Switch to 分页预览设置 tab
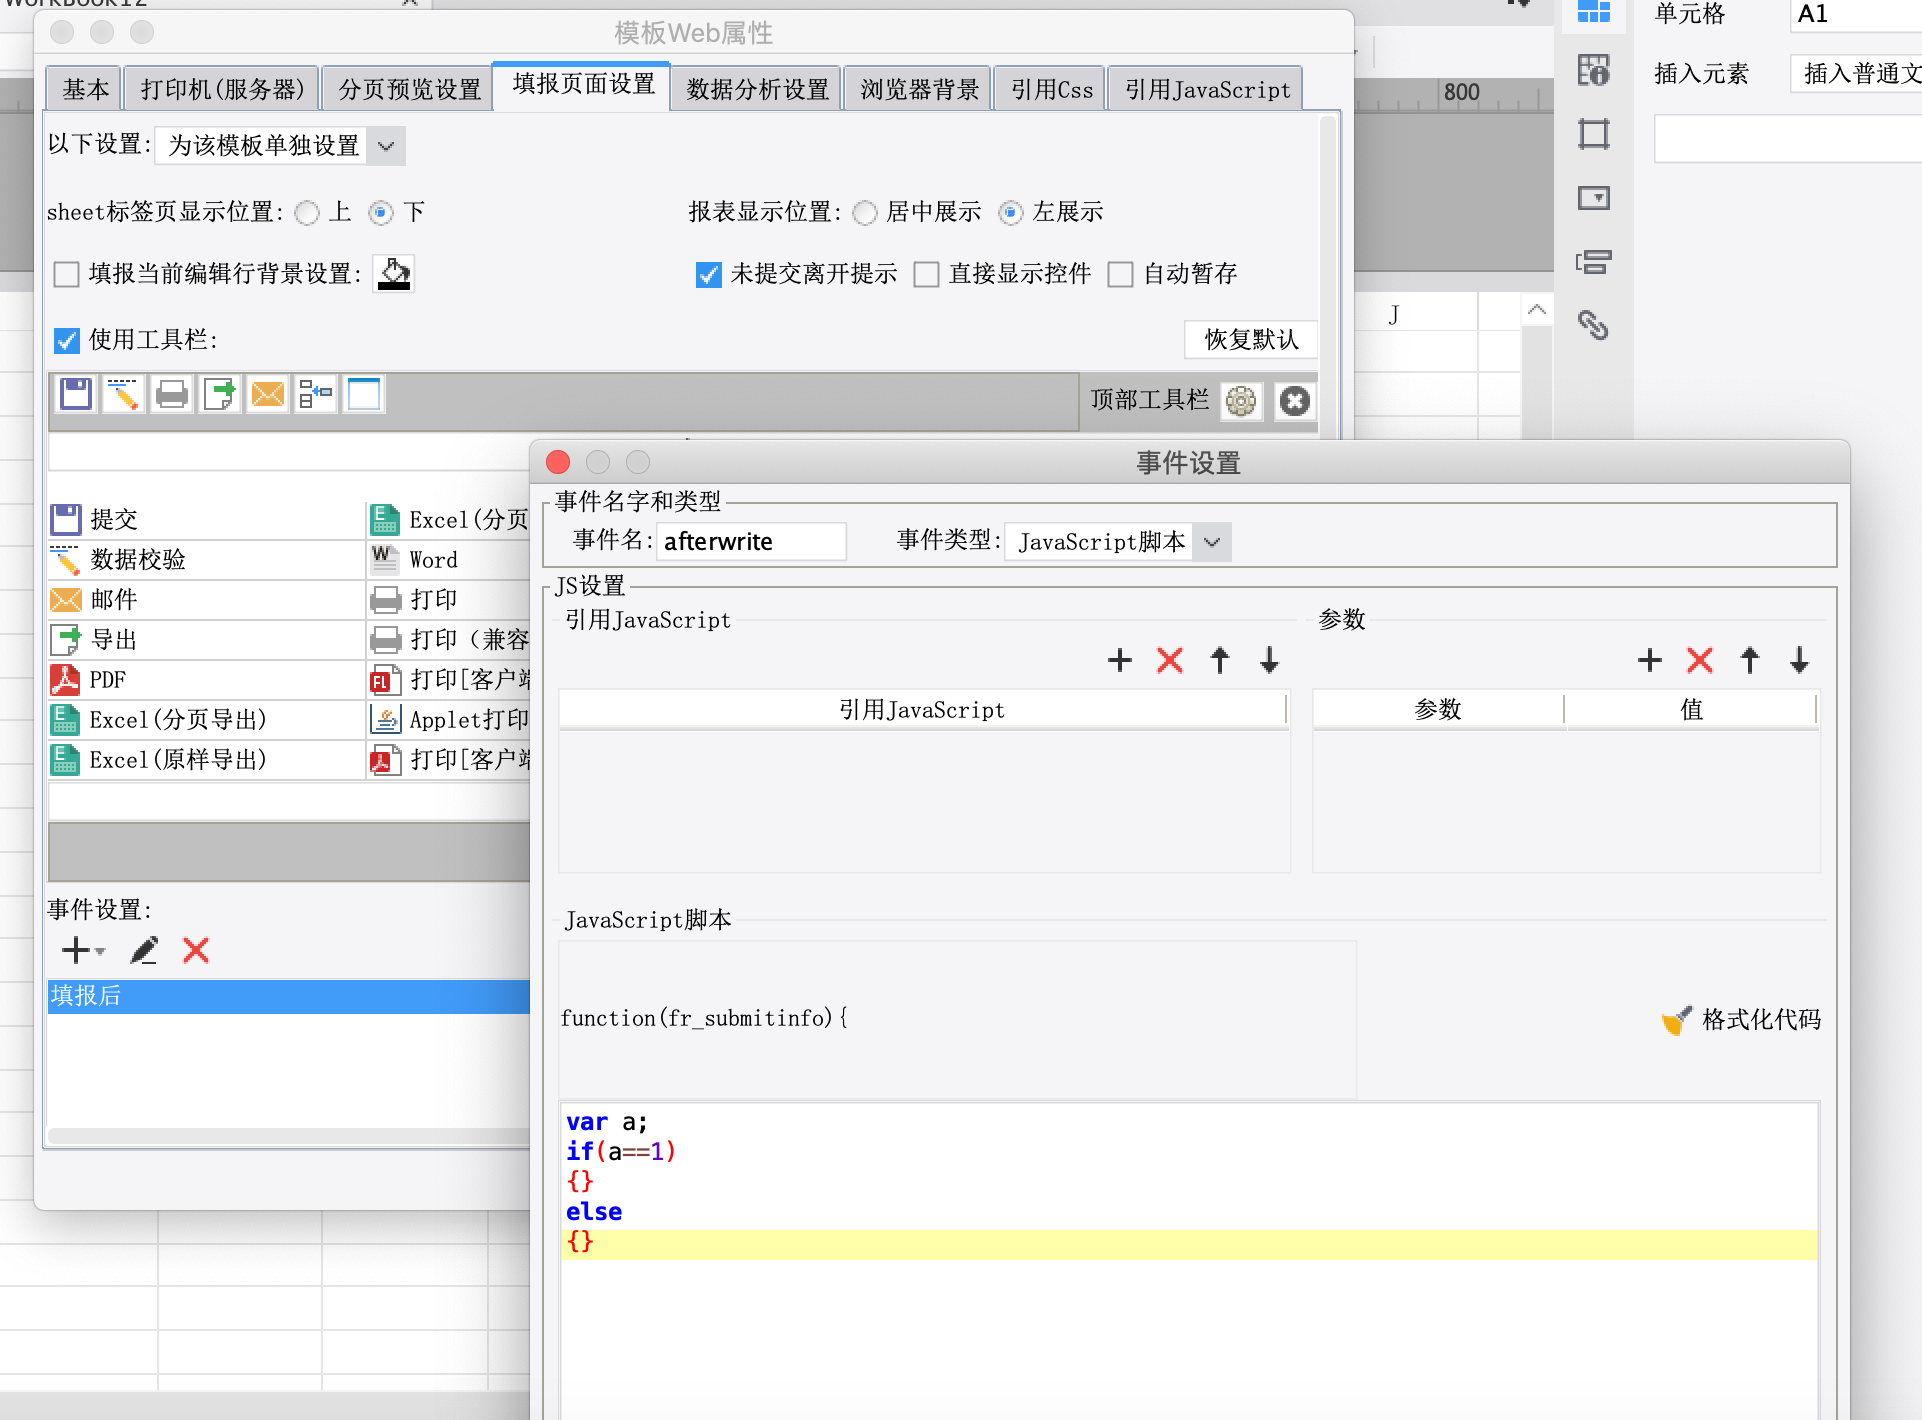 [x=409, y=89]
